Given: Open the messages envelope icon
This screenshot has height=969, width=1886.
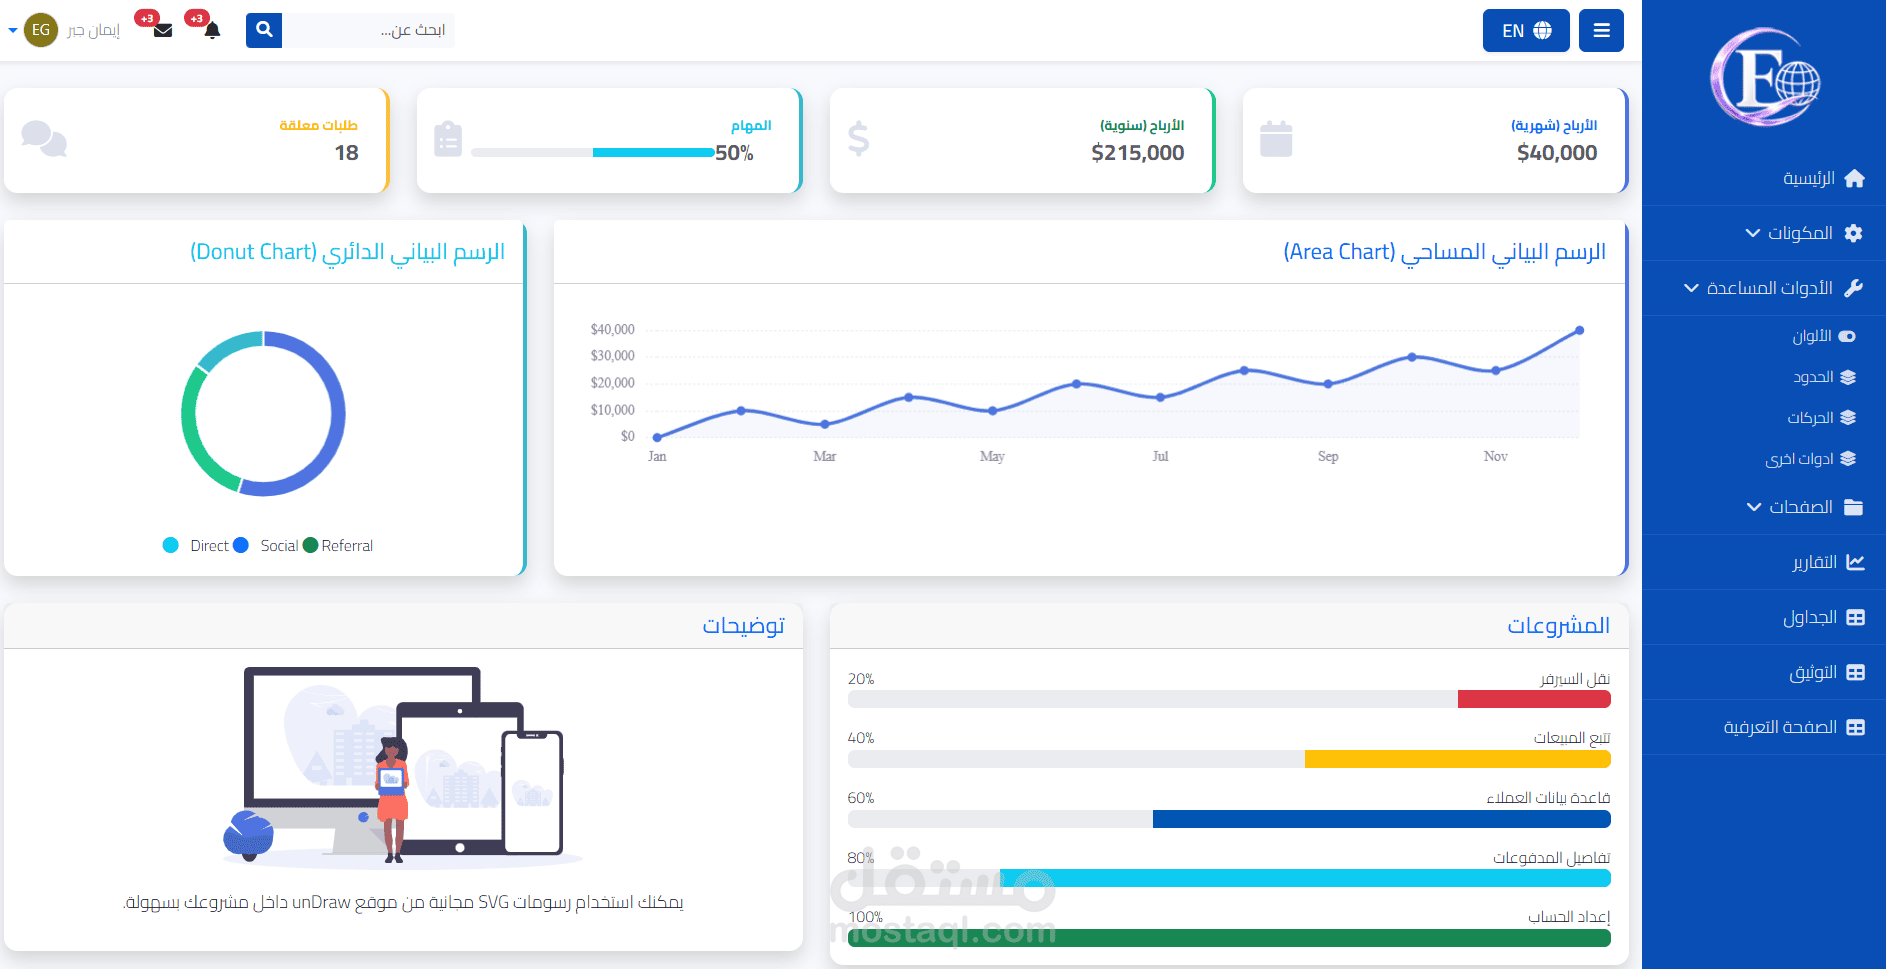Looking at the screenshot, I should coord(163,30).
